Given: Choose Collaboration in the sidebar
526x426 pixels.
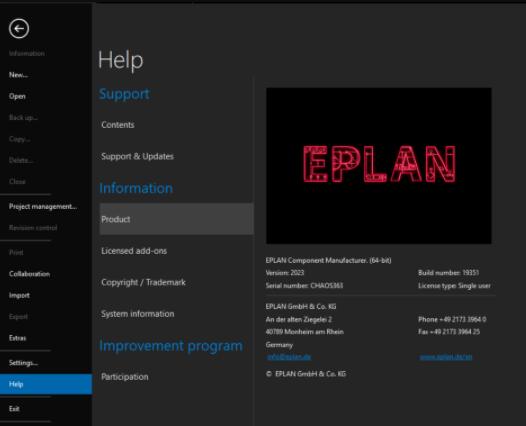Looking at the screenshot, I should pyautogui.click(x=29, y=274).
